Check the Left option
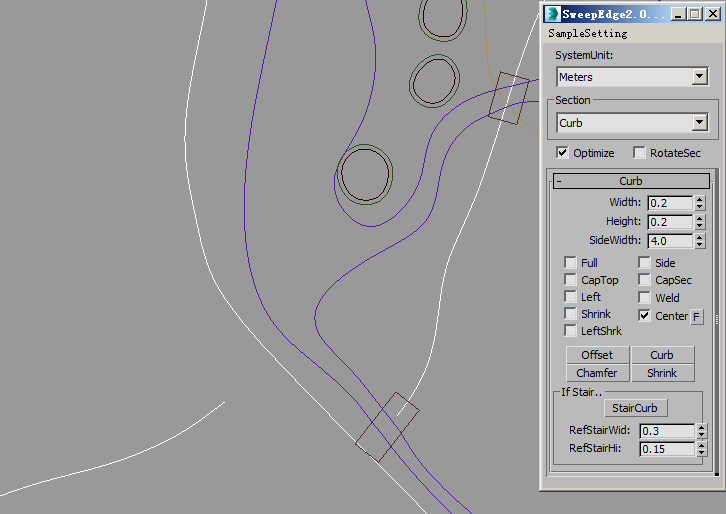The image size is (726, 514). [570, 297]
